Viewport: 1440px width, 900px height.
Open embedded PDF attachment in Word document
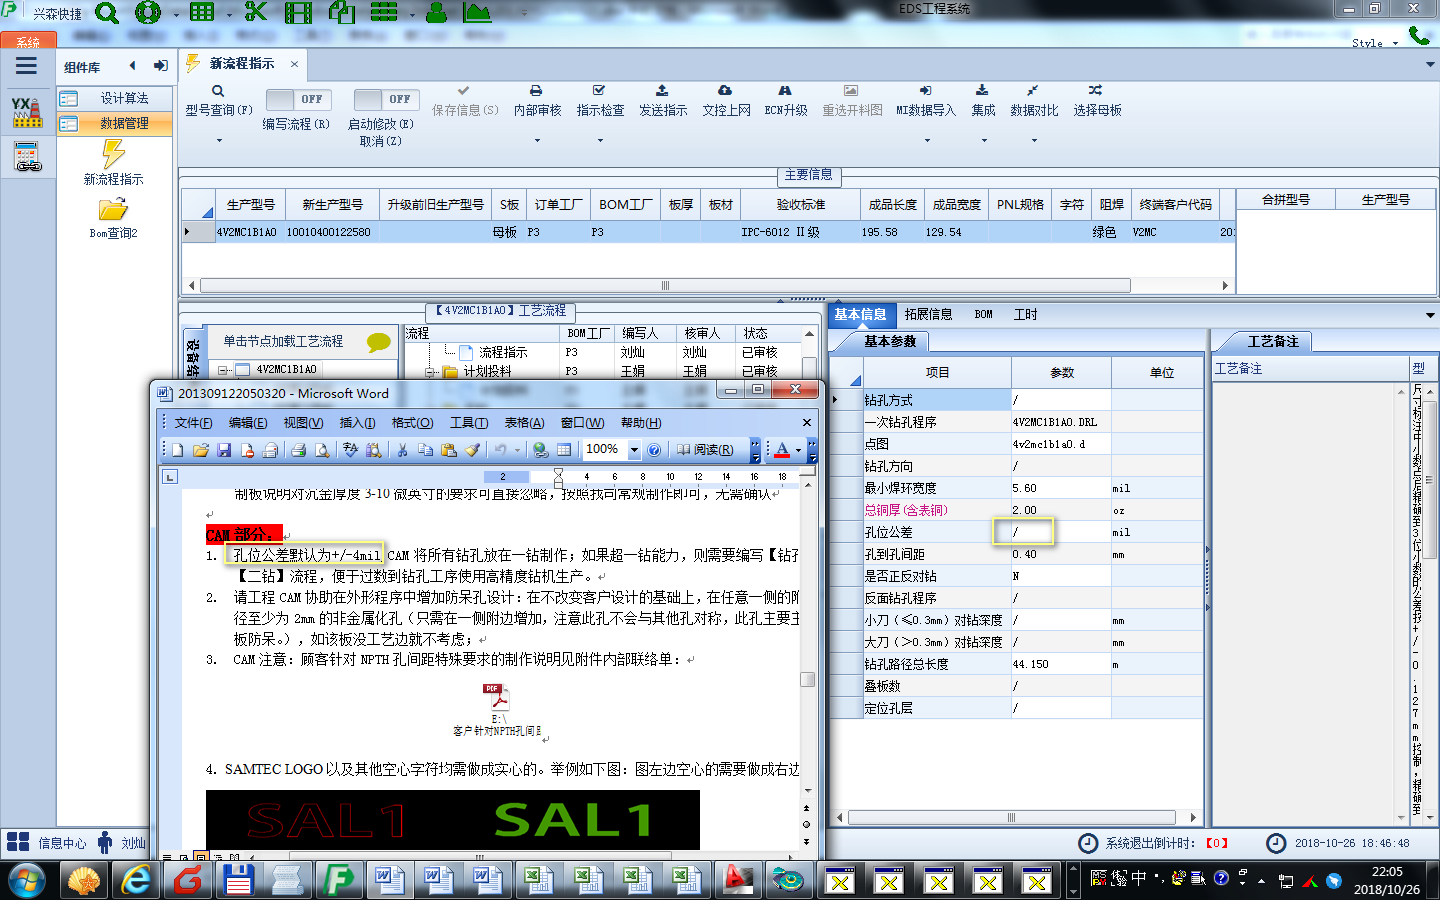(x=497, y=710)
